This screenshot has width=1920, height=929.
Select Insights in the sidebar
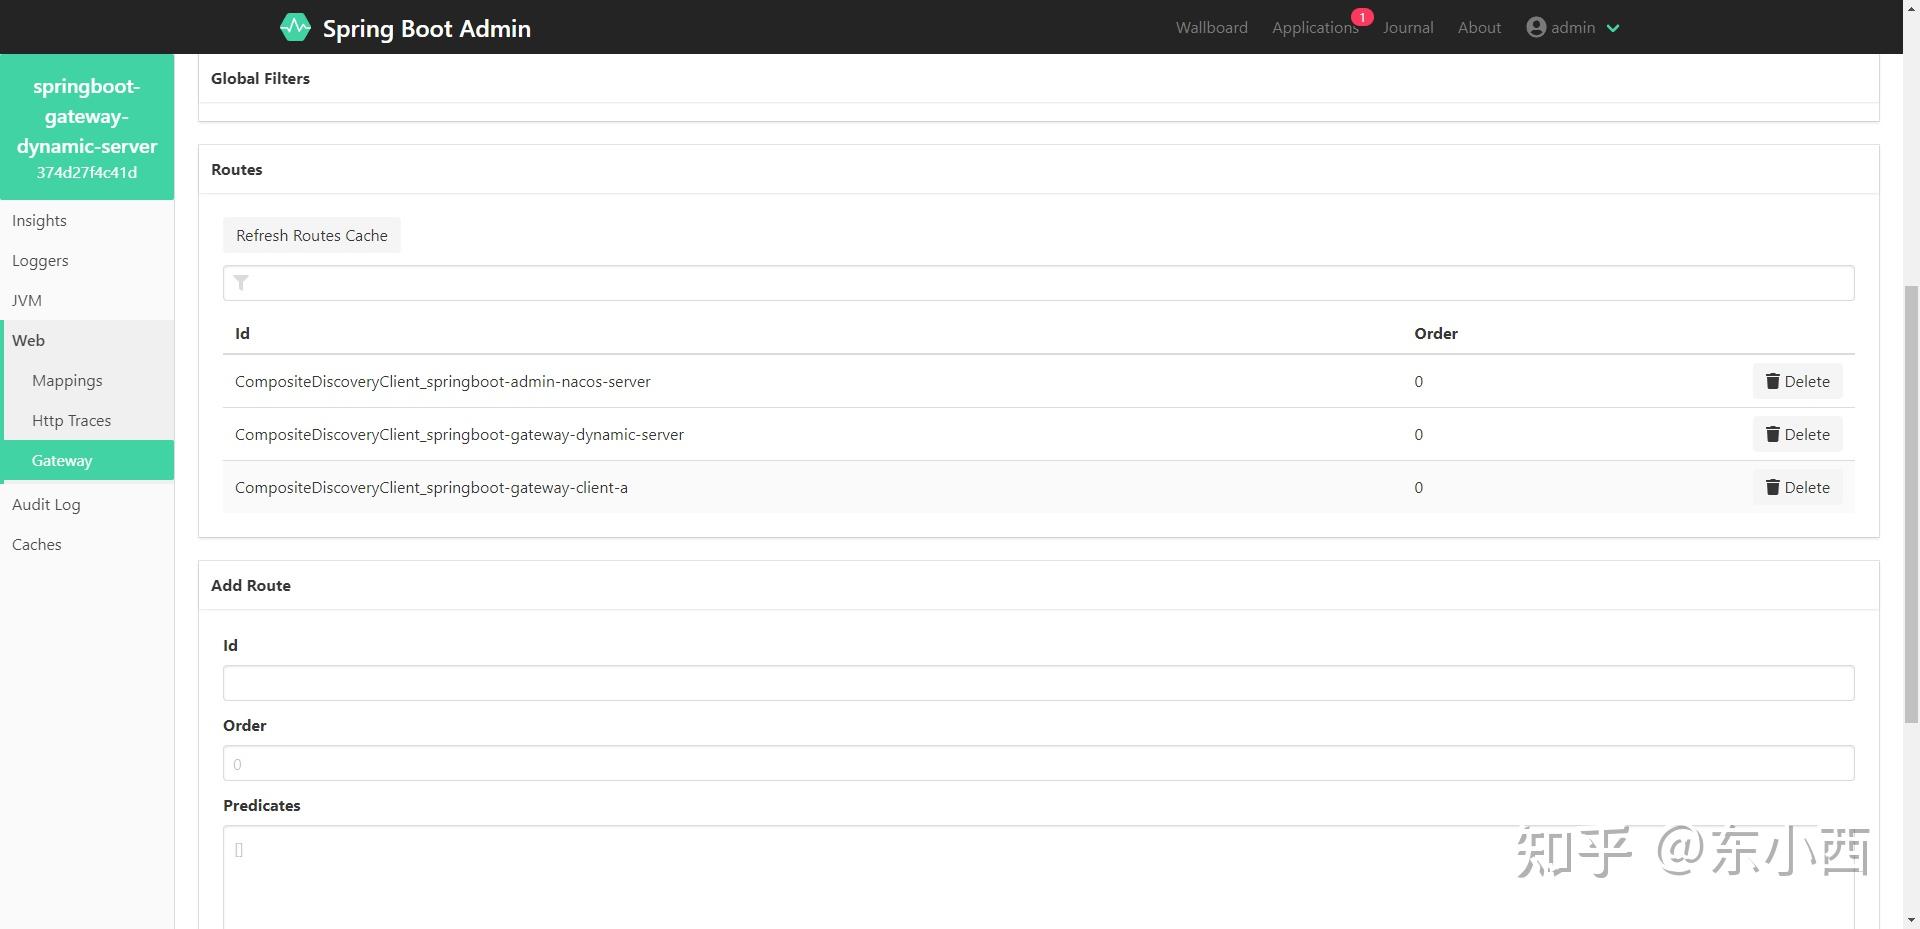pos(39,220)
